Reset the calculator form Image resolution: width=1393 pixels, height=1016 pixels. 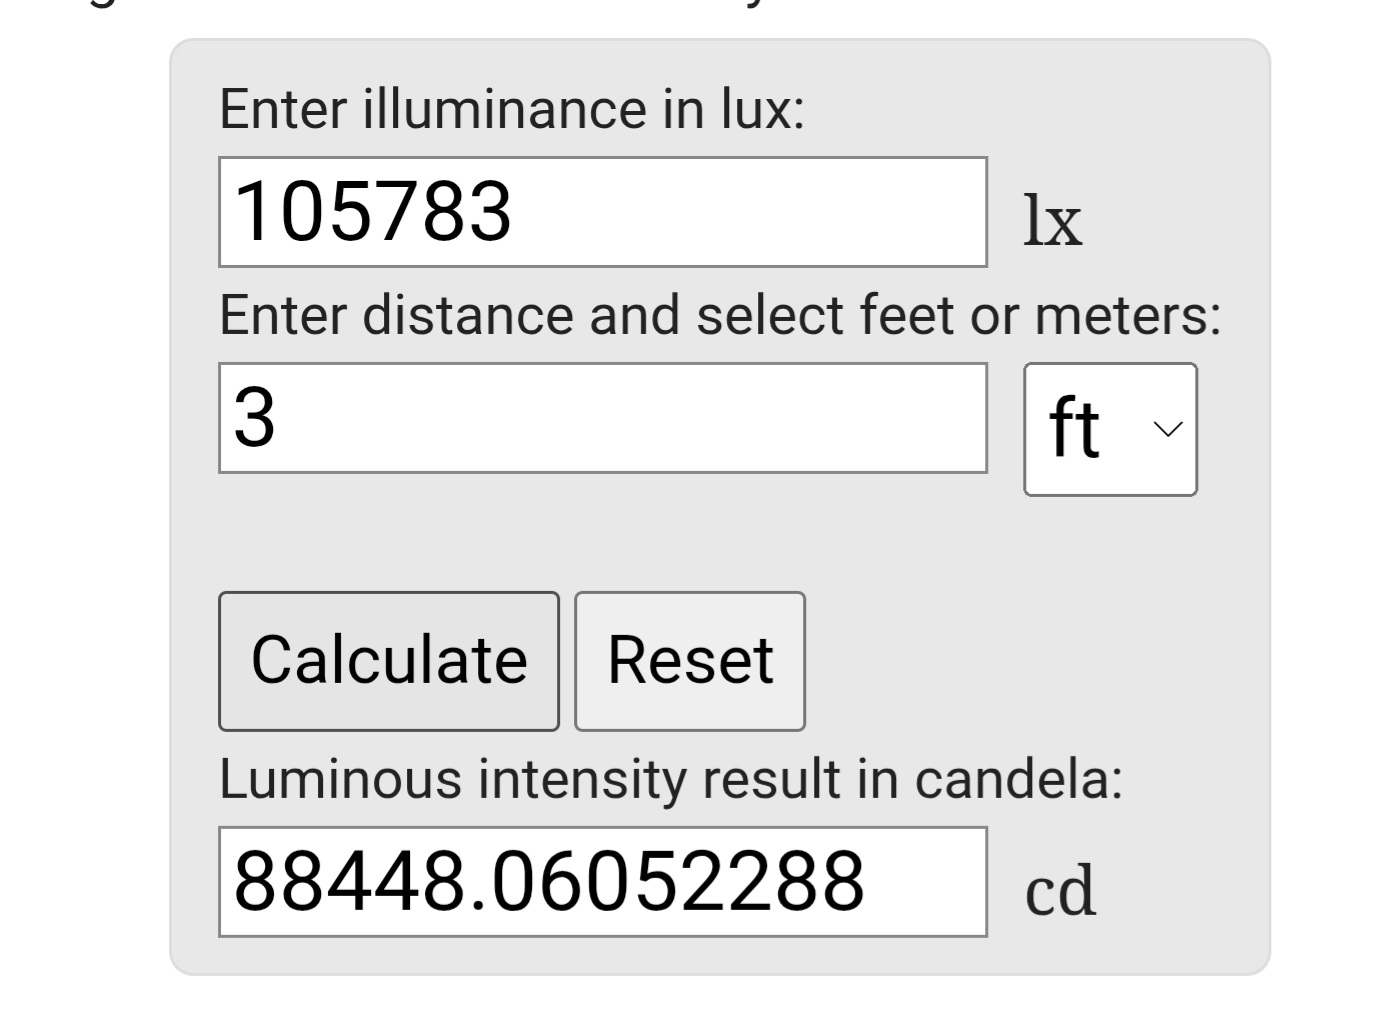point(690,661)
